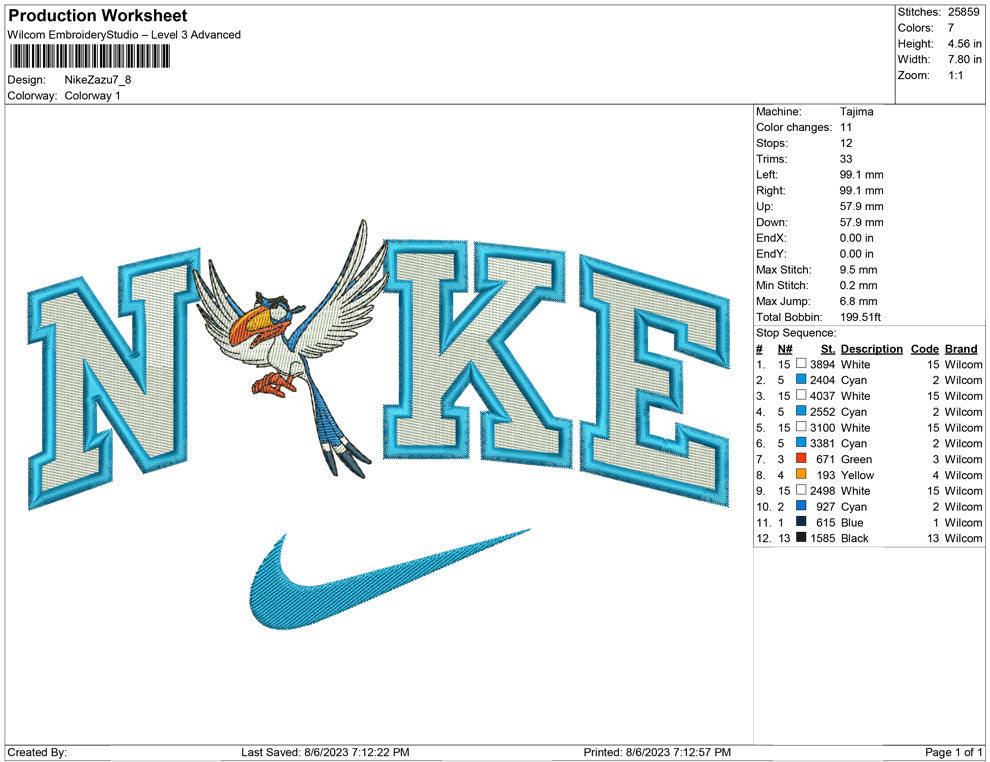Click the Machine value Tajima

(856, 112)
